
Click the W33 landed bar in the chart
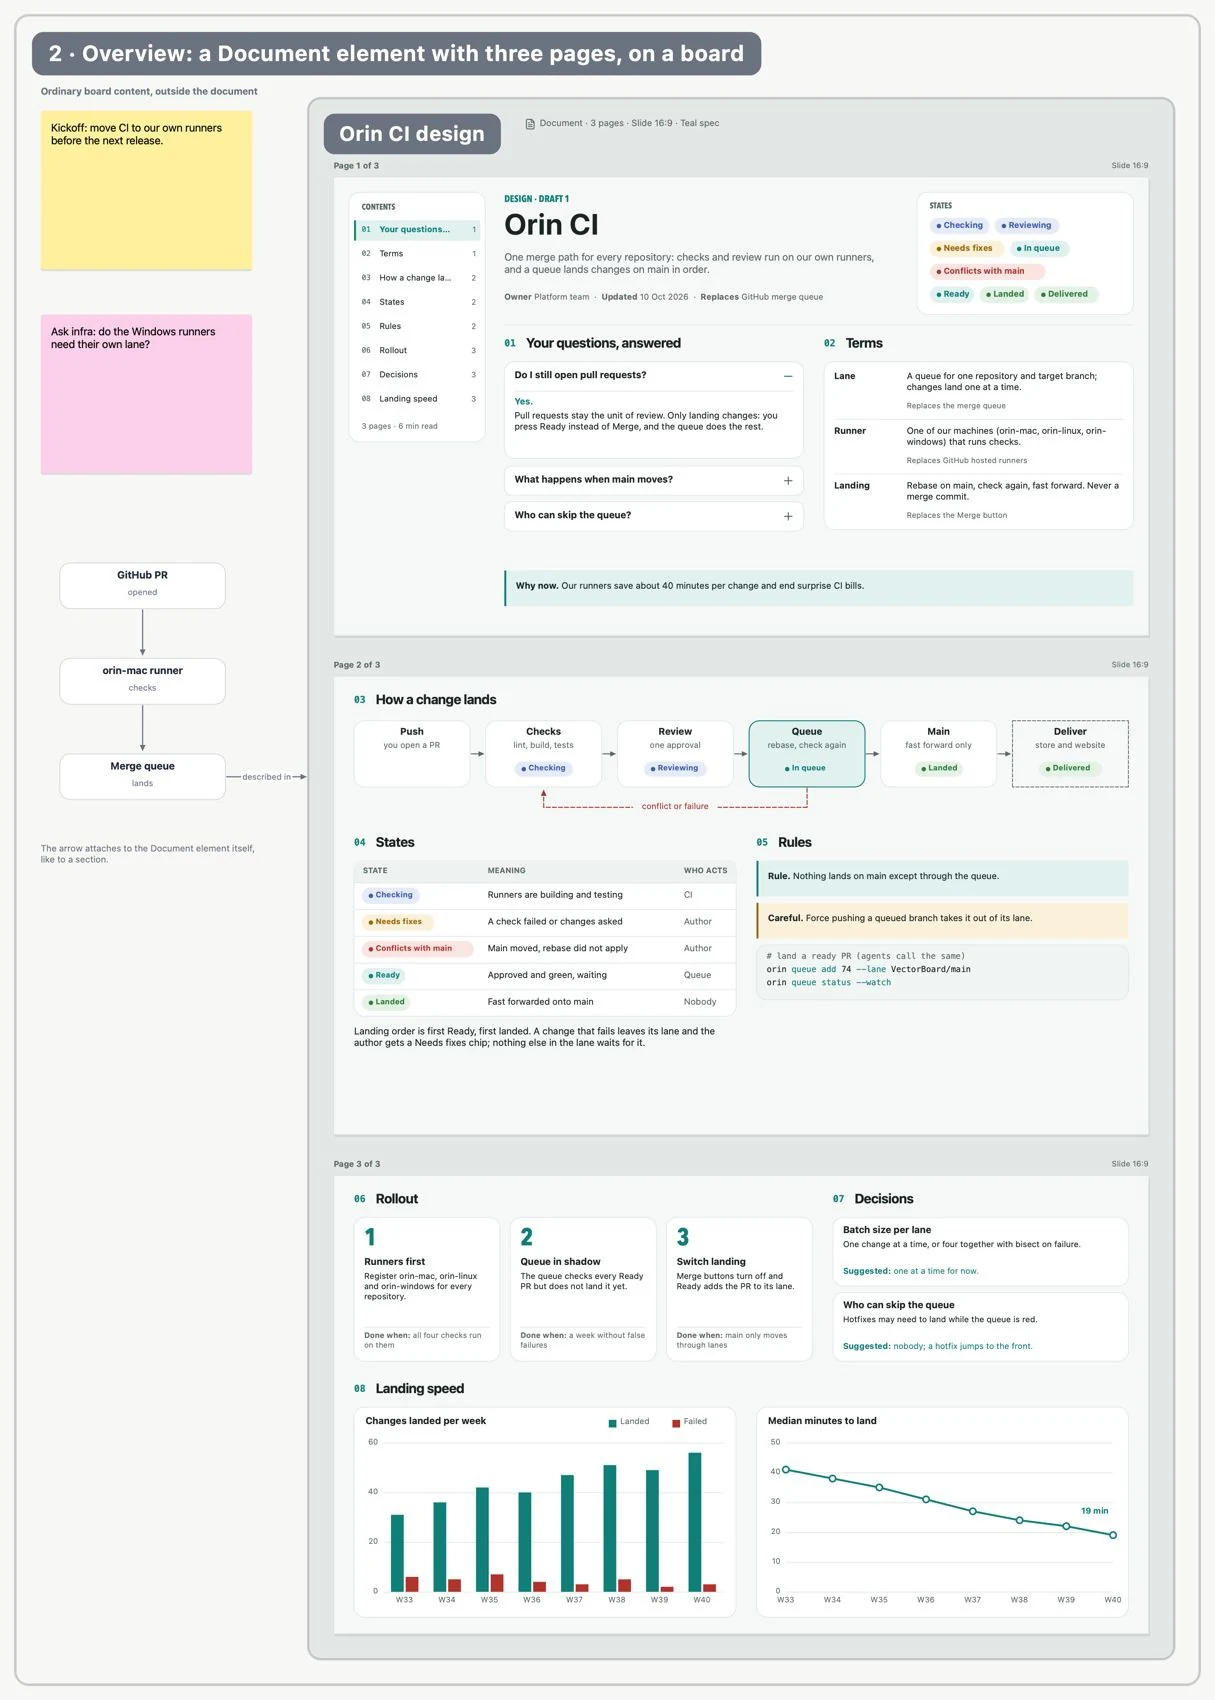pyautogui.click(x=397, y=1553)
